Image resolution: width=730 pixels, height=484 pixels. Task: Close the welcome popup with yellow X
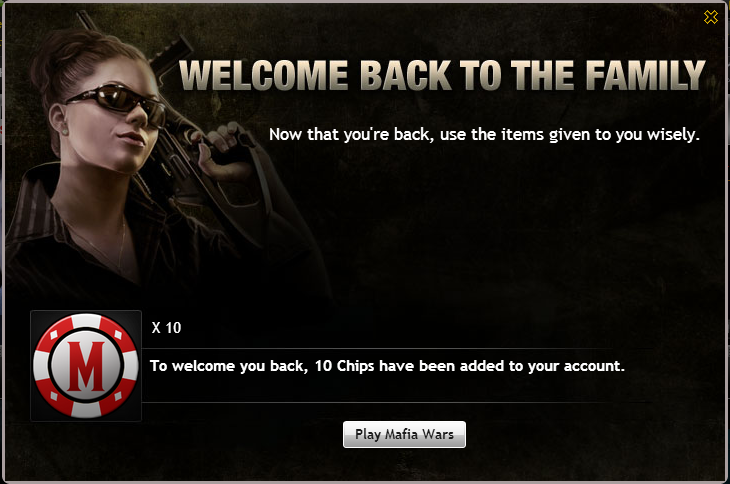click(x=710, y=17)
